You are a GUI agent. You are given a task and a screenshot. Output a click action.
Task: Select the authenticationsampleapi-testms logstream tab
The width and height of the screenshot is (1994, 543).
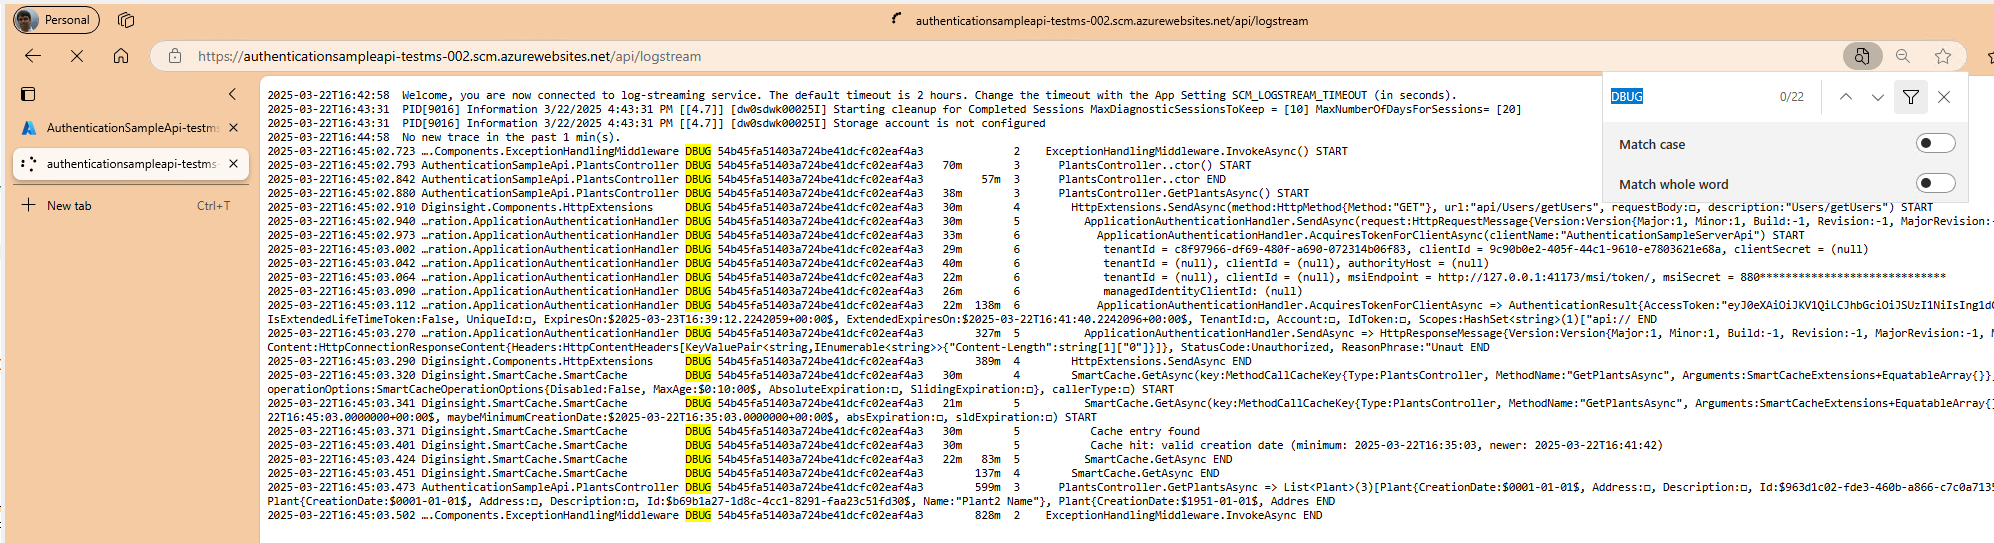click(130, 164)
